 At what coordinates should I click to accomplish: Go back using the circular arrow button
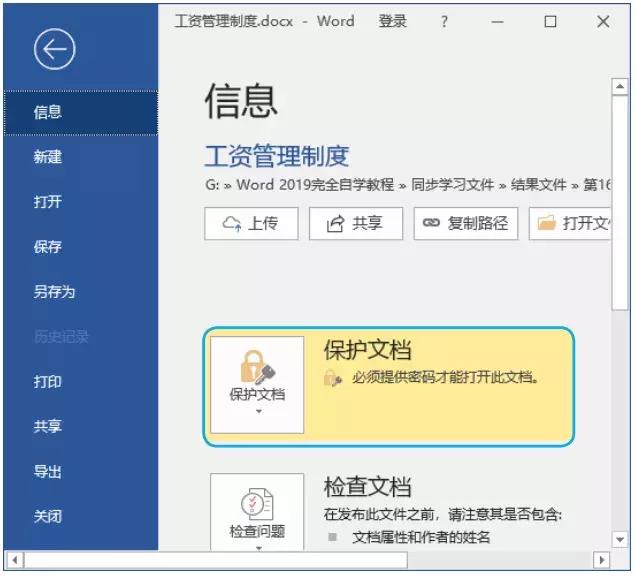tap(54, 49)
